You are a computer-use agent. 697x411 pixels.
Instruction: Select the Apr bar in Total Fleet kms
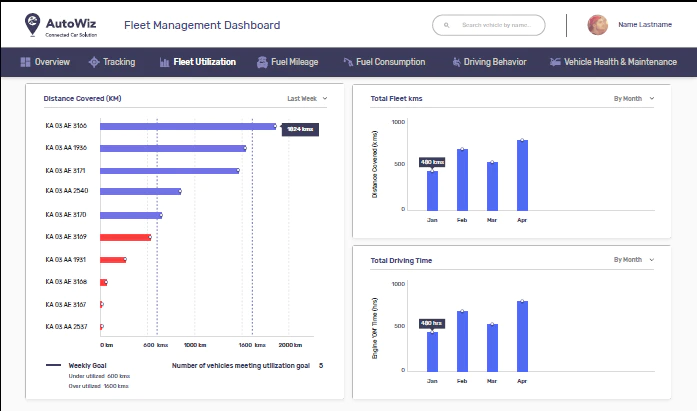(x=522, y=176)
